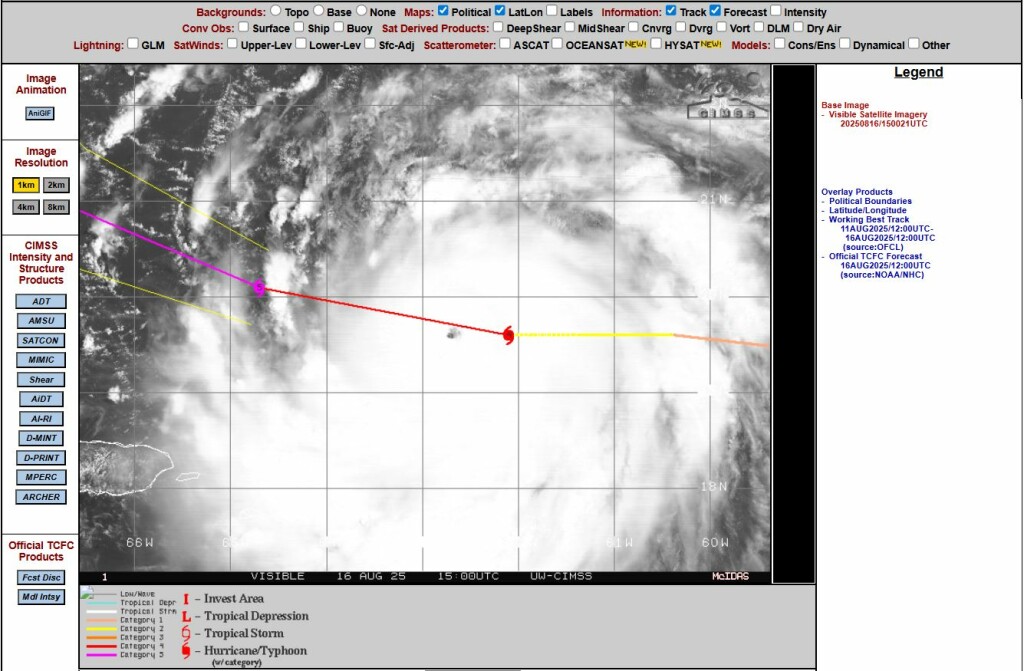
Task: Enable the ASCAT scatterometer checkbox
Action: click(505, 44)
